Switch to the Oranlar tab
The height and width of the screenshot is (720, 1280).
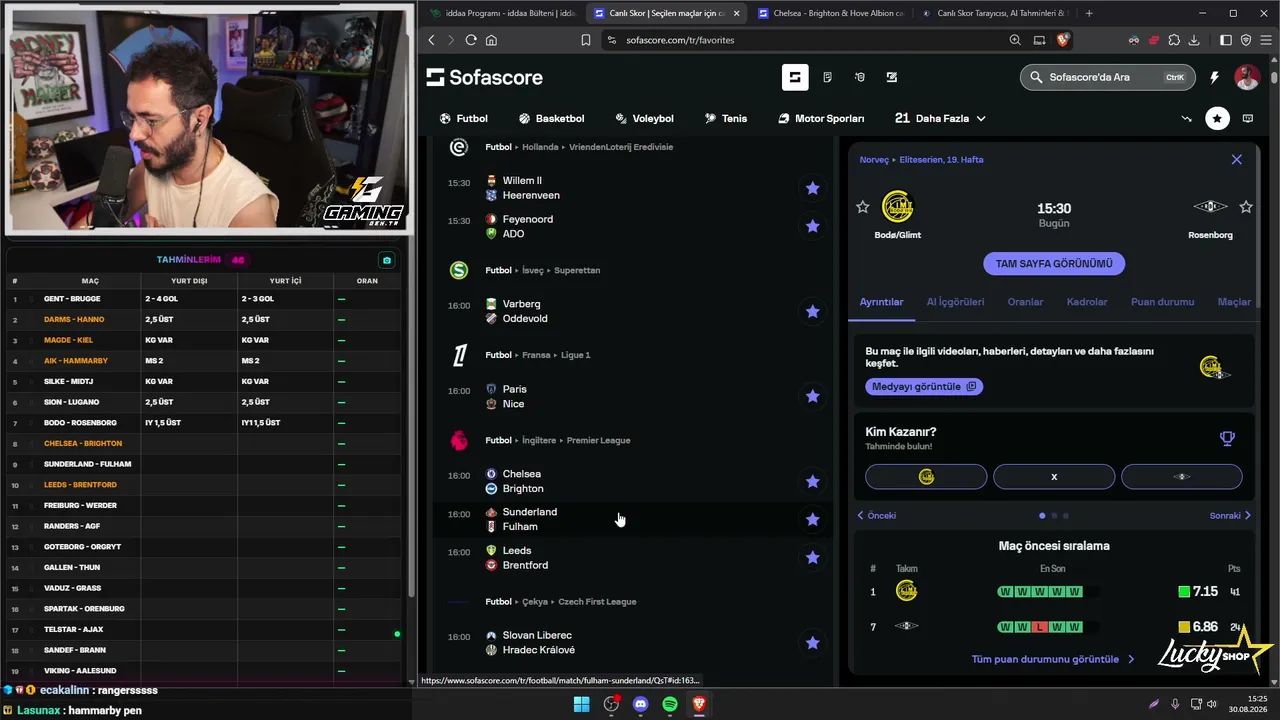pos(1025,302)
